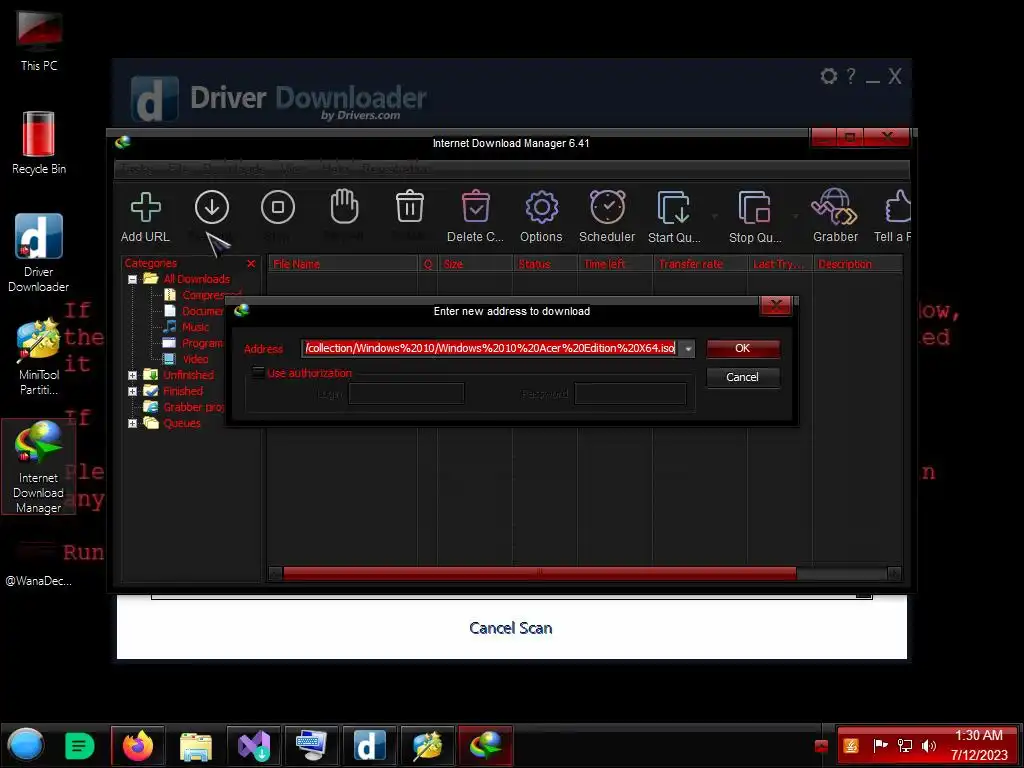Select the MiniTool Partition desktop shortcut

39,357
